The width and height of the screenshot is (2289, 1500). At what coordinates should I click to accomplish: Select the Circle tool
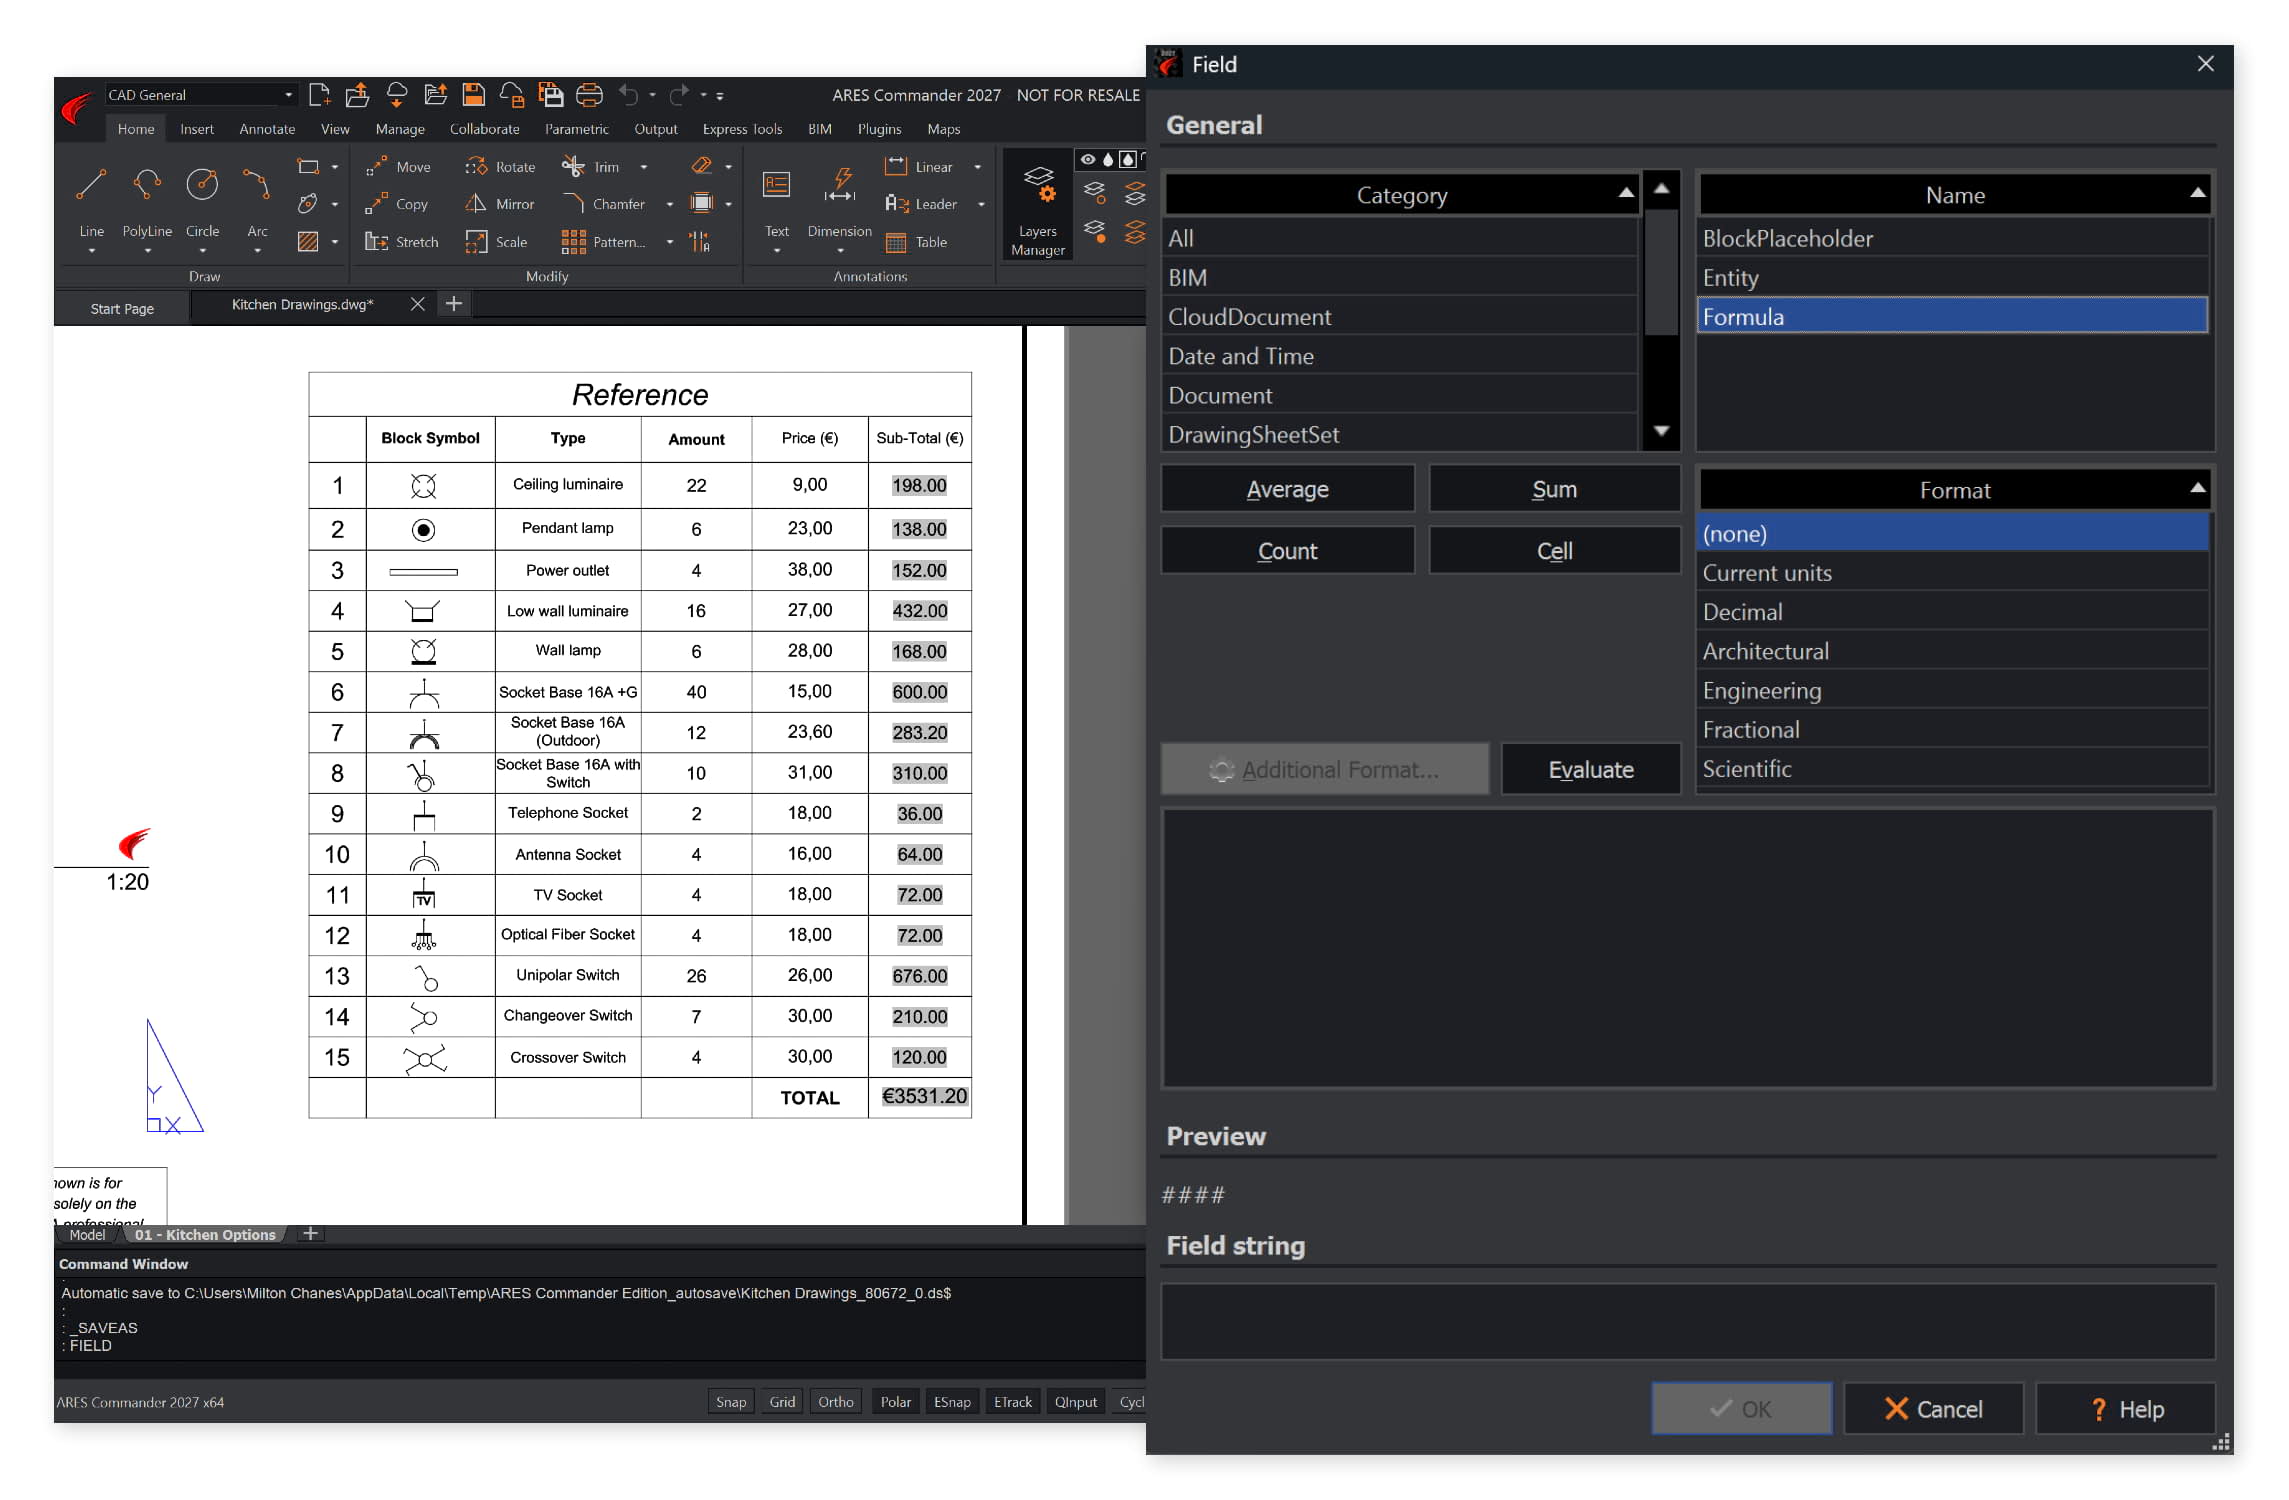pos(202,186)
